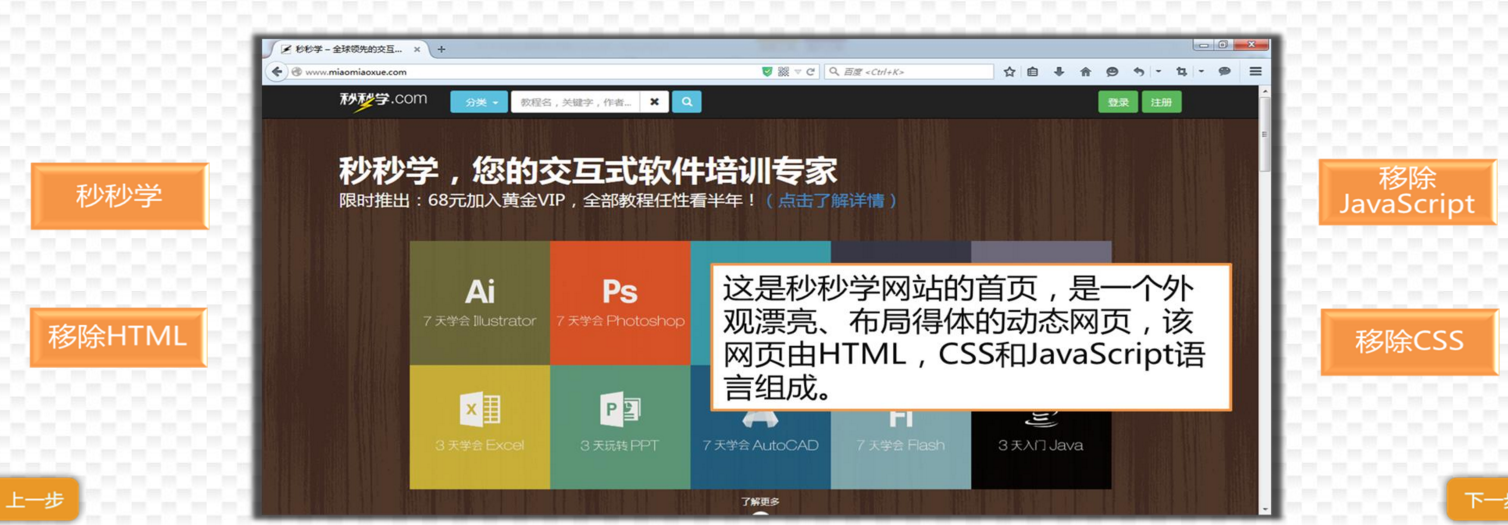Open the downloads arrow icon
This screenshot has height=525, width=1508.
click(x=1059, y=72)
